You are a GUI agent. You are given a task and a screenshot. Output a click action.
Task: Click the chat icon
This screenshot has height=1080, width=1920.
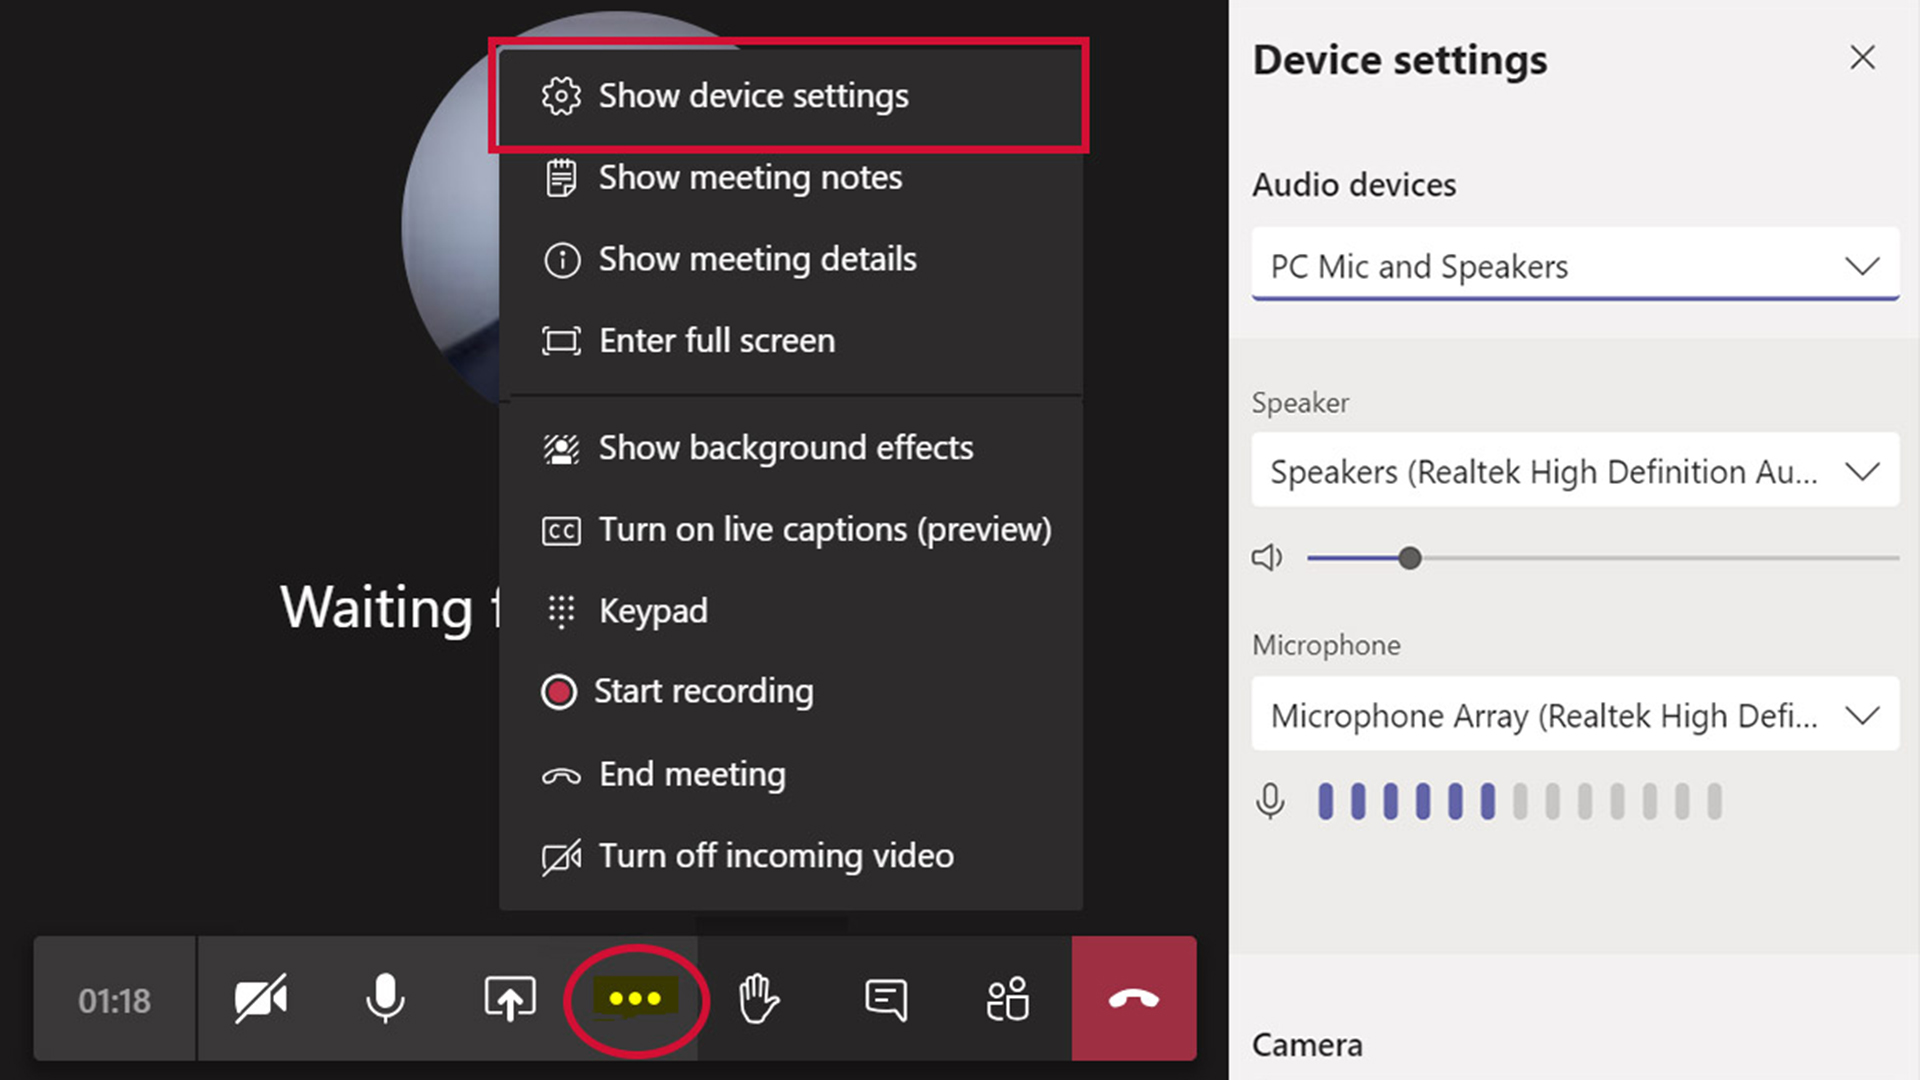[884, 998]
